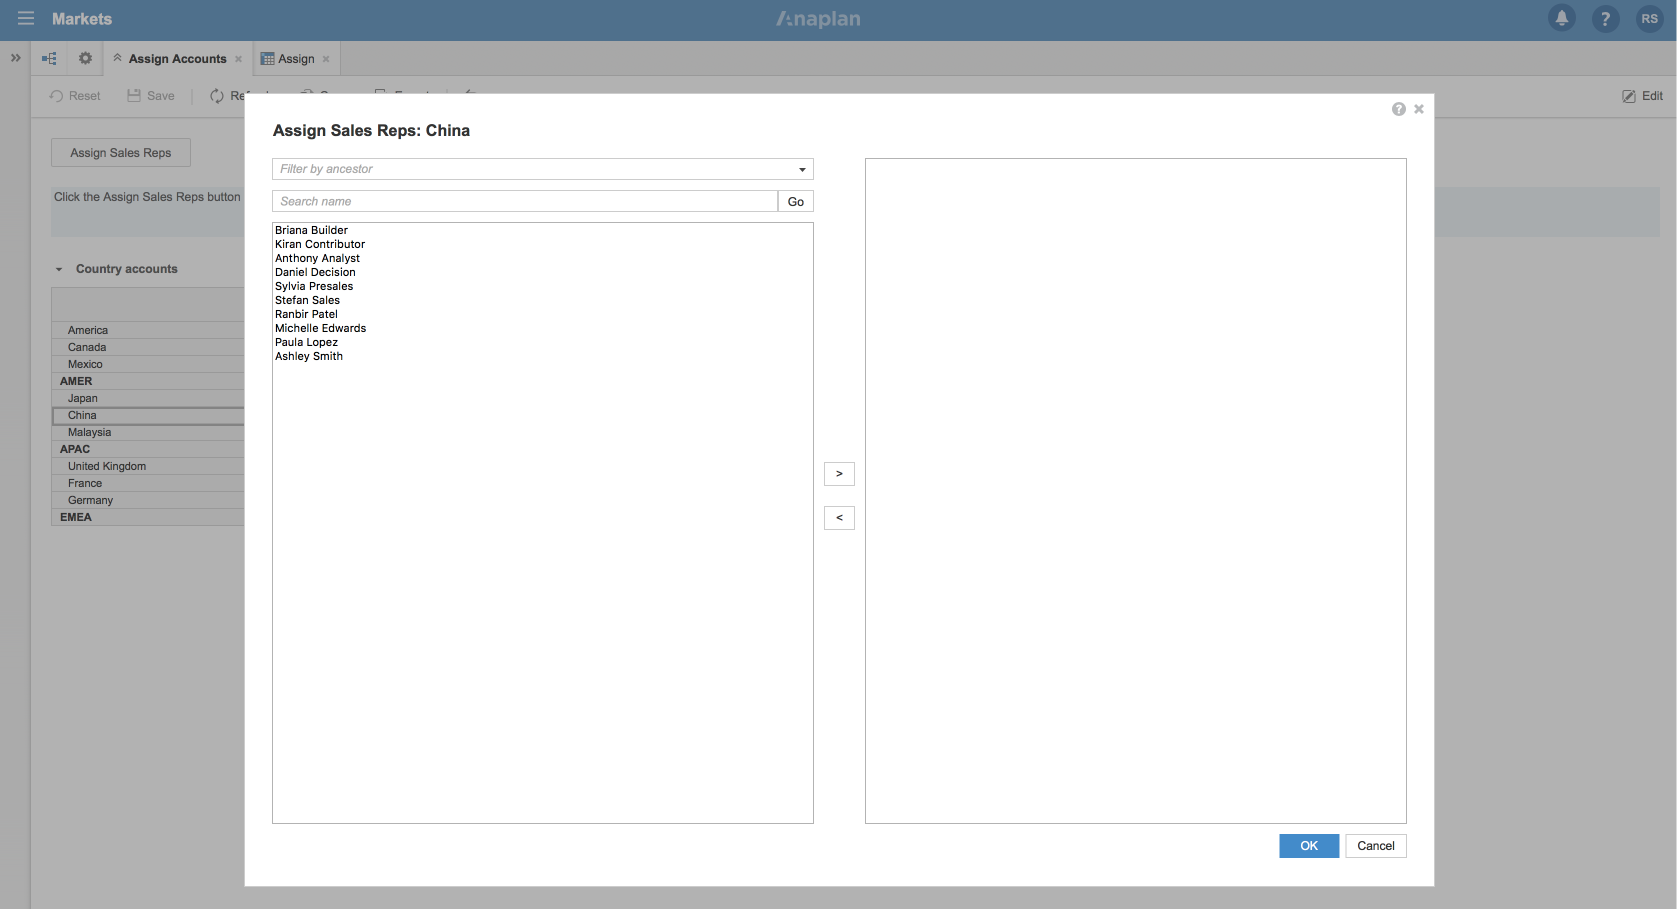
Task: Click the Edit button at top right
Action: [1642, 96]
